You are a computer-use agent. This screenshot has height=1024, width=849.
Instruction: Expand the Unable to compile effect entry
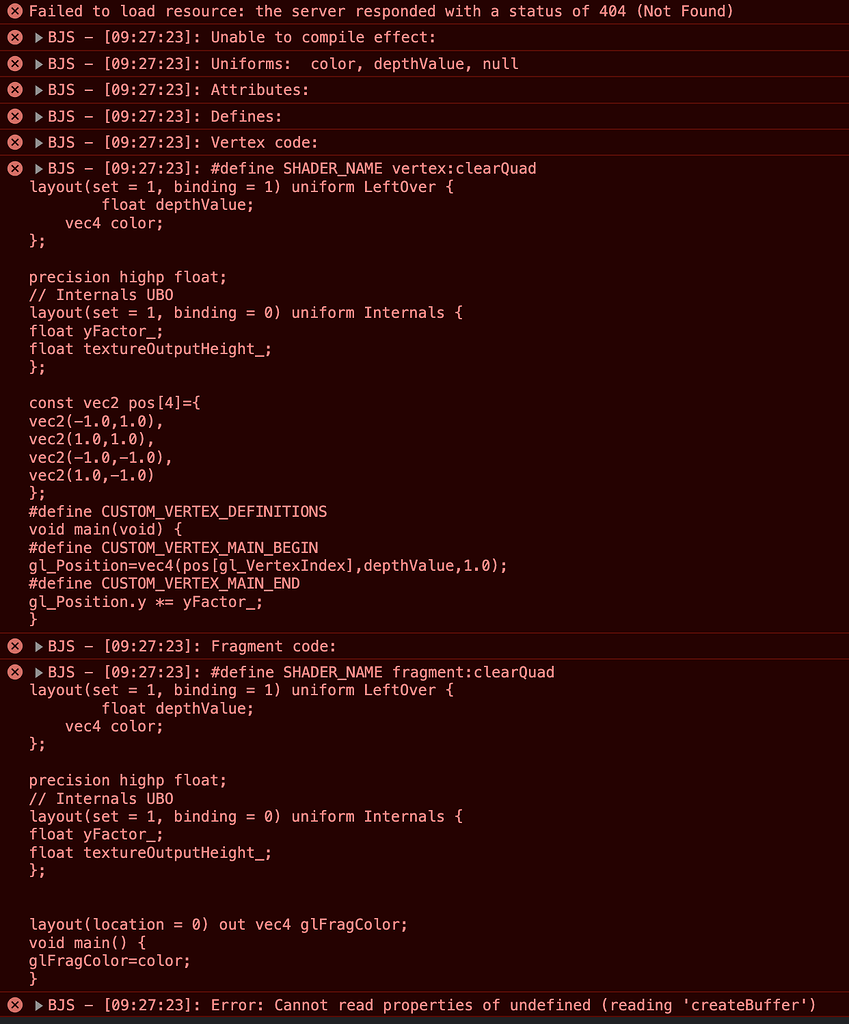(39, 37)
